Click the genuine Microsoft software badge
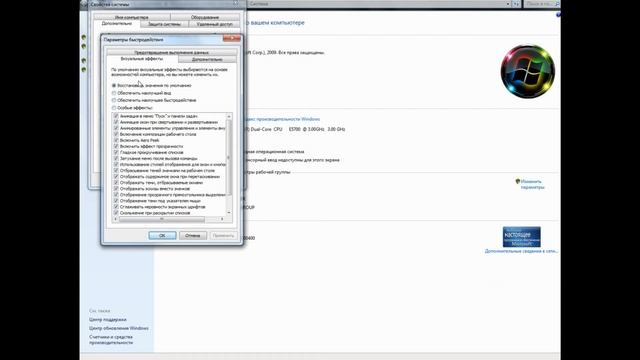The width and height of the screenshot is (640, 360). click(522, 237)
